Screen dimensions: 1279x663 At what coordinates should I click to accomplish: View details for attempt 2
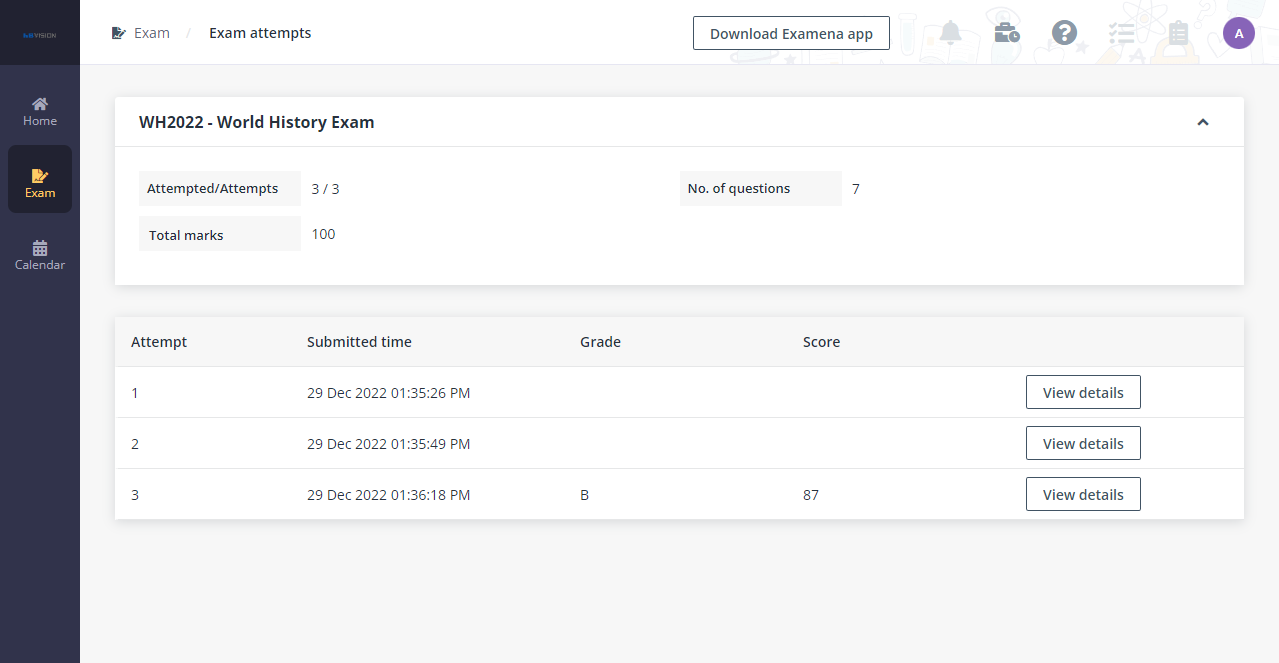(x=1083, y=443)
